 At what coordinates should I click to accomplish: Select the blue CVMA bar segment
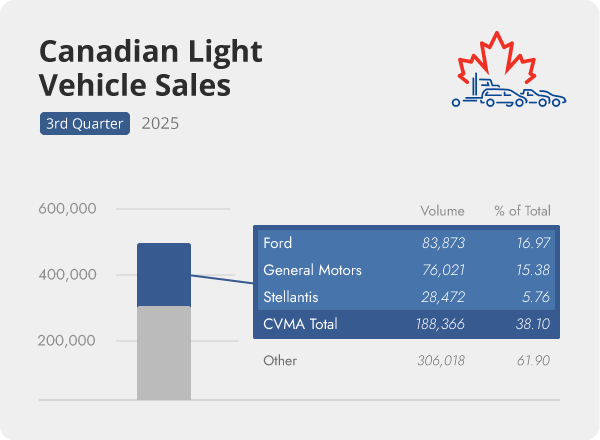(164, 274)
